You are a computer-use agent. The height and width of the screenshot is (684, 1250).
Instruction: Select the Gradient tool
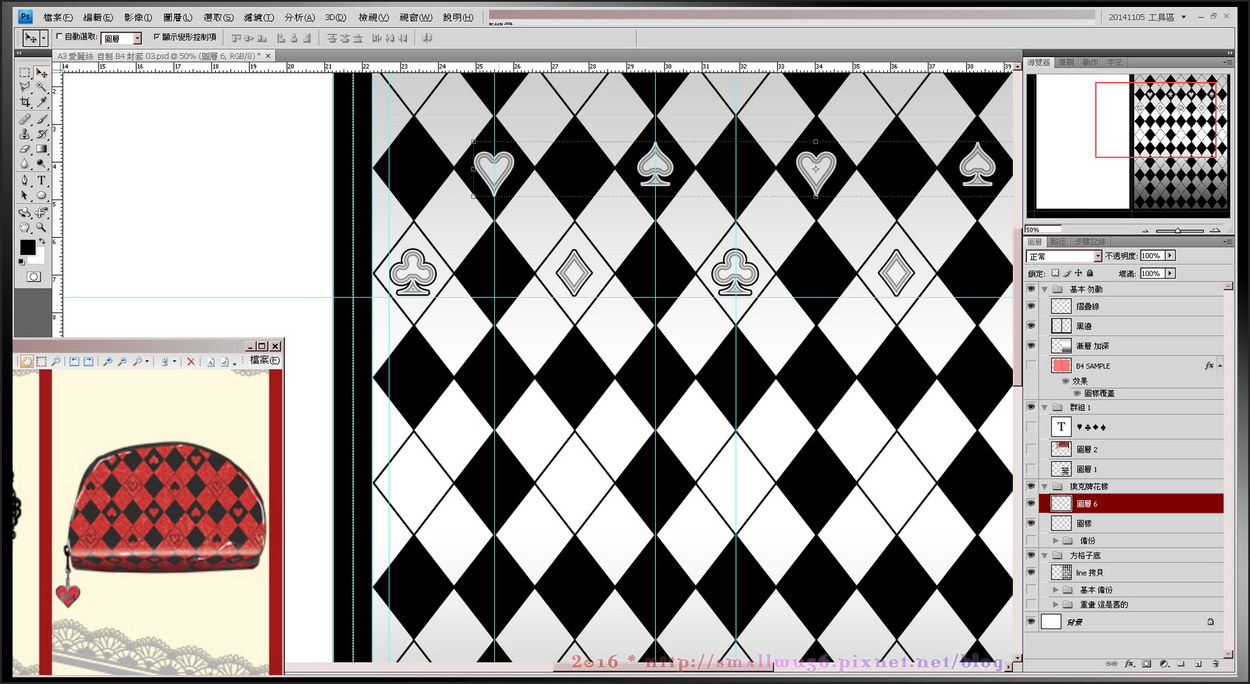tap(41, 148)
